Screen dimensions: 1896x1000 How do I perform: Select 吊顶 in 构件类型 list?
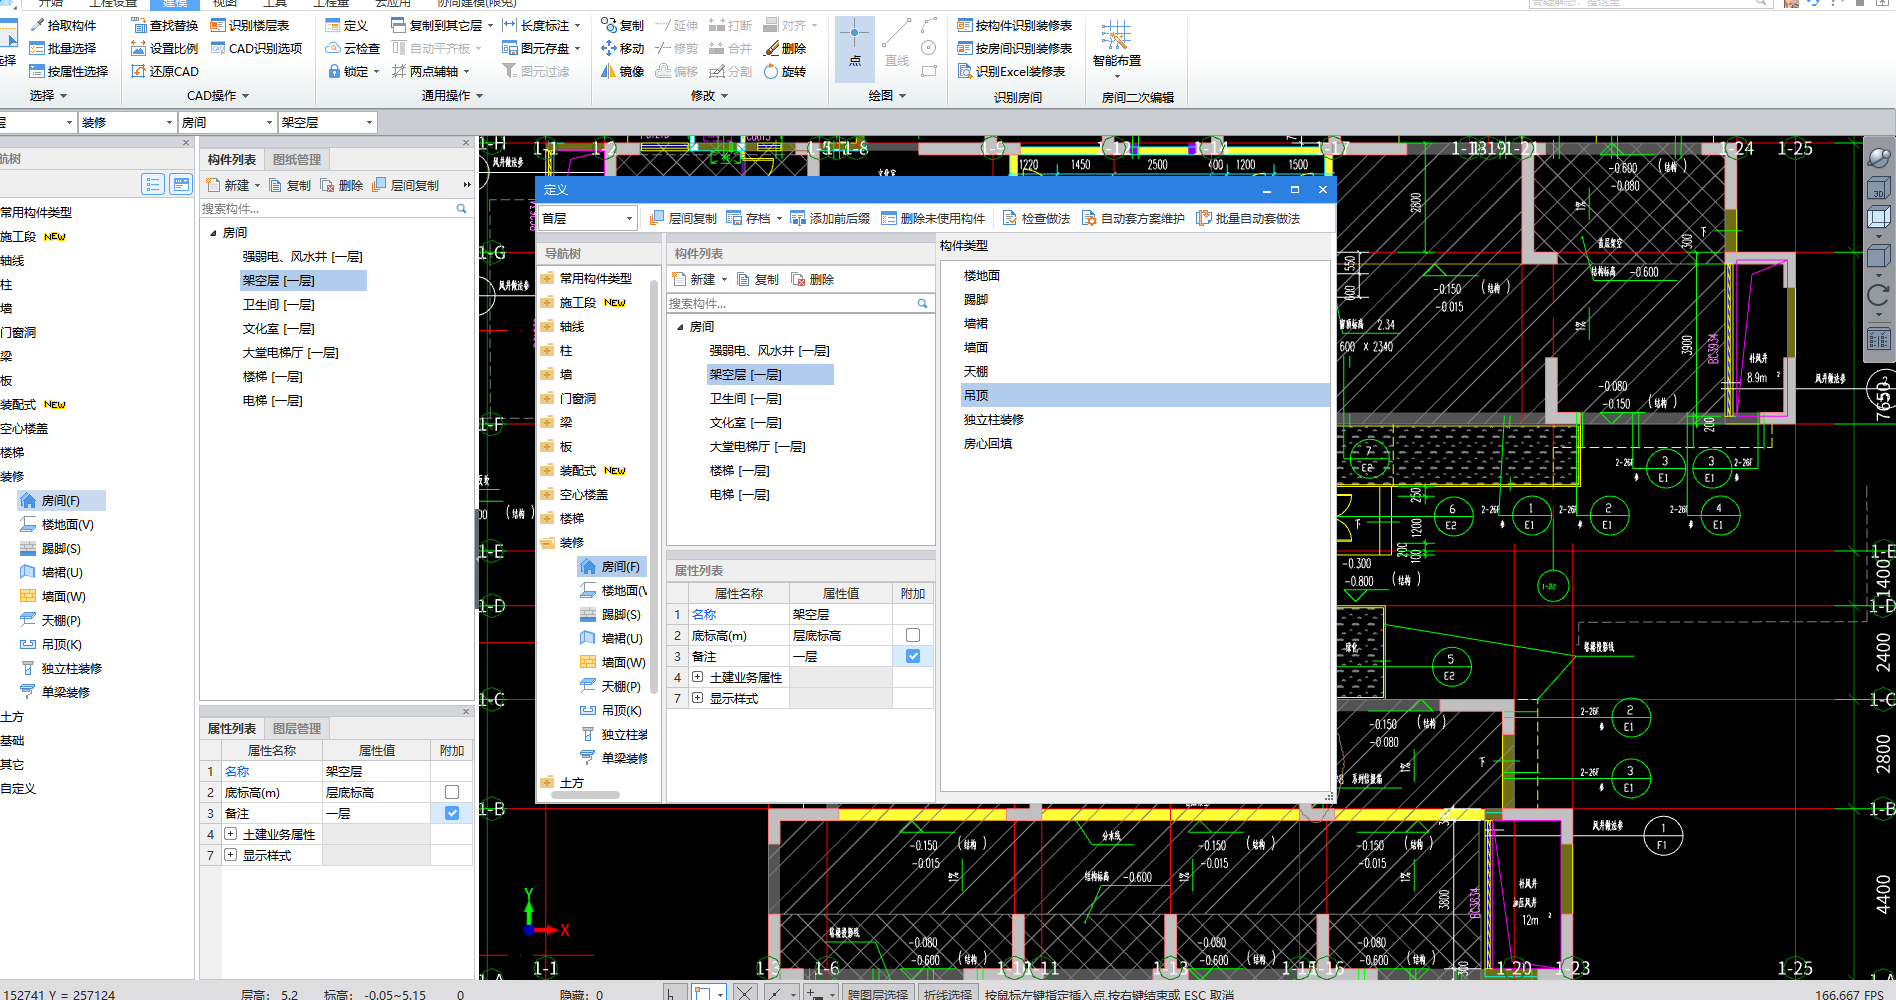(x=1144, y=395)
